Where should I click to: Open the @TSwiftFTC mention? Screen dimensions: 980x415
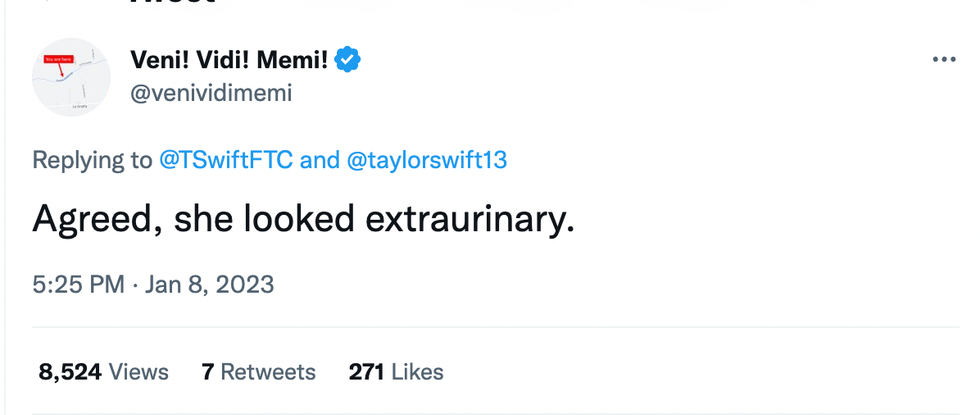(226, 160)
